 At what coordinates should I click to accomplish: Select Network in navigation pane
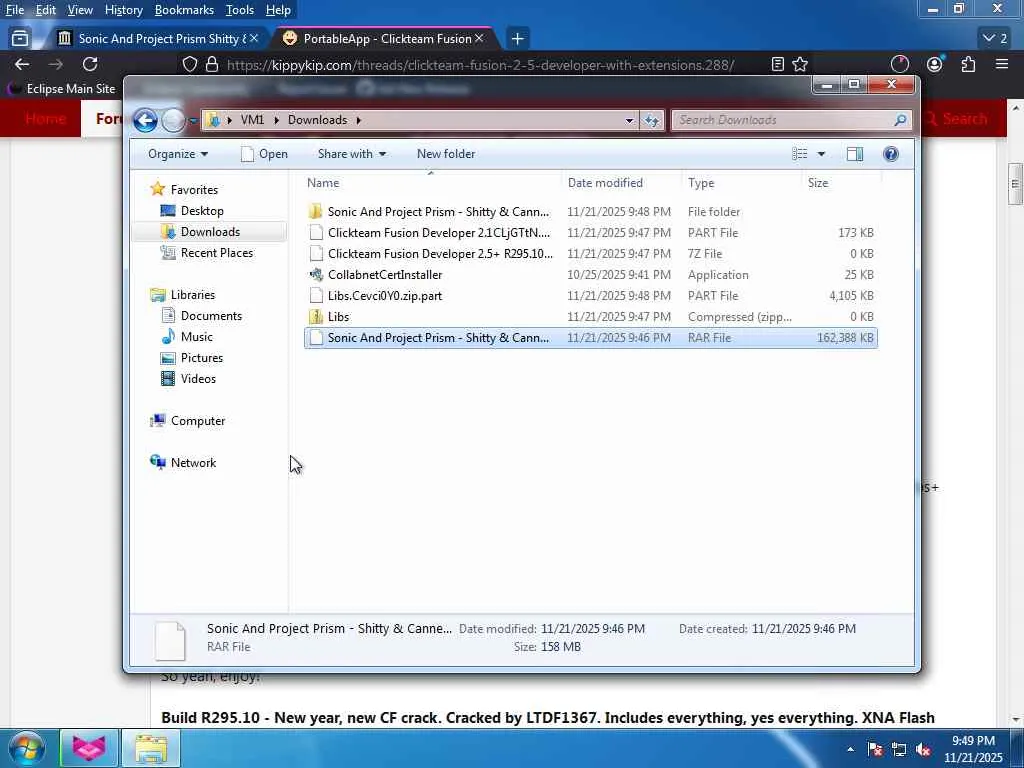193,463
